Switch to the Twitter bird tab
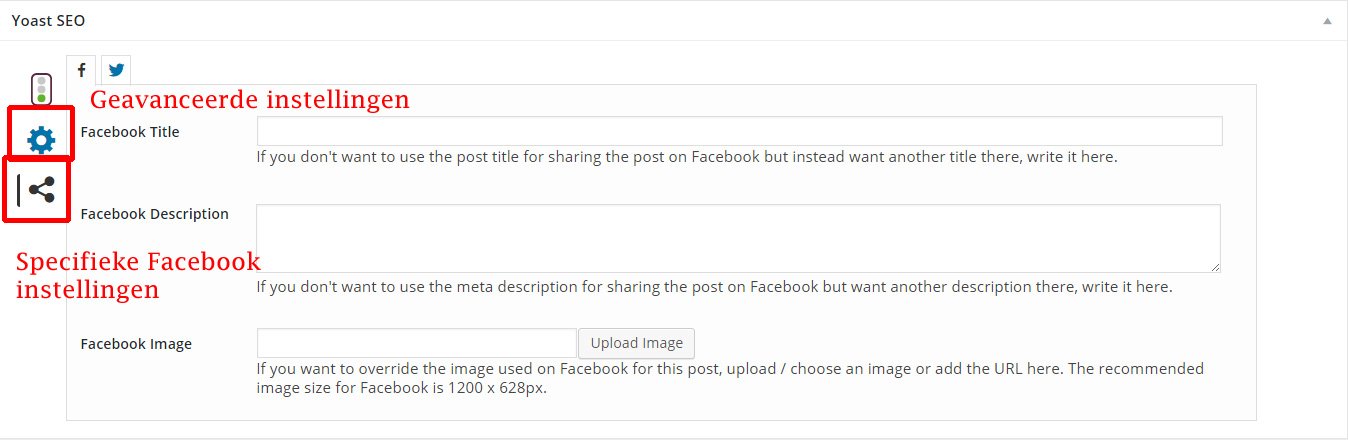 [x=116, y=70]
